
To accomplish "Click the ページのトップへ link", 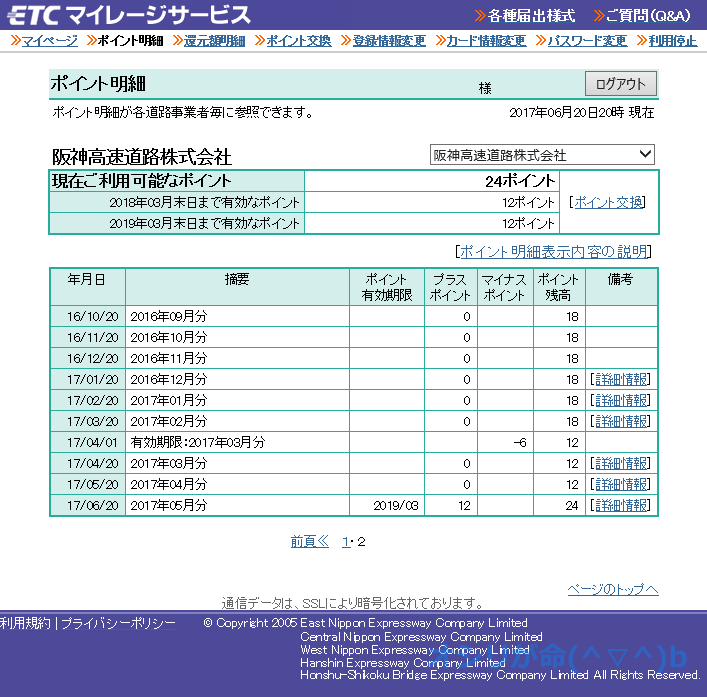I will pyautogui.click(x=613, y=589).
